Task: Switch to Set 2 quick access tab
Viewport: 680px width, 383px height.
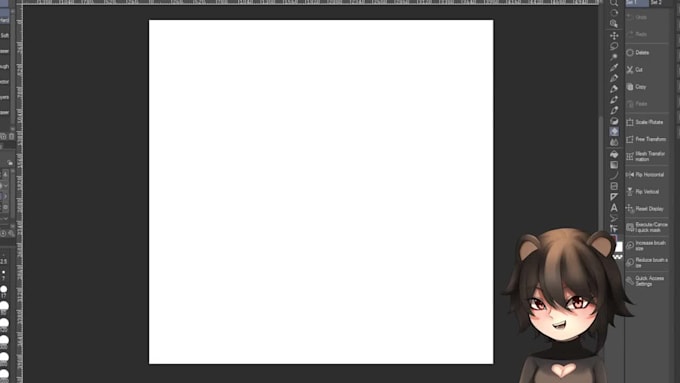Action: (657, 3)
